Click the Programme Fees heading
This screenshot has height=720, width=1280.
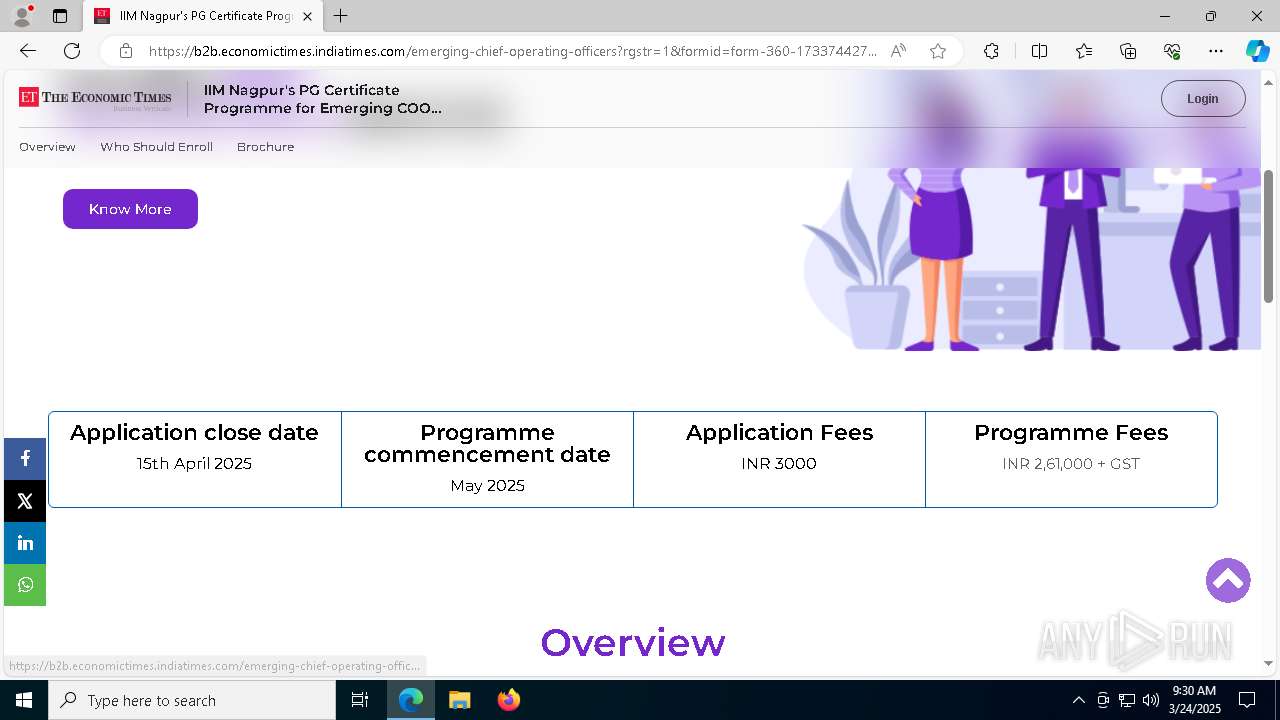pos(1071,433)
